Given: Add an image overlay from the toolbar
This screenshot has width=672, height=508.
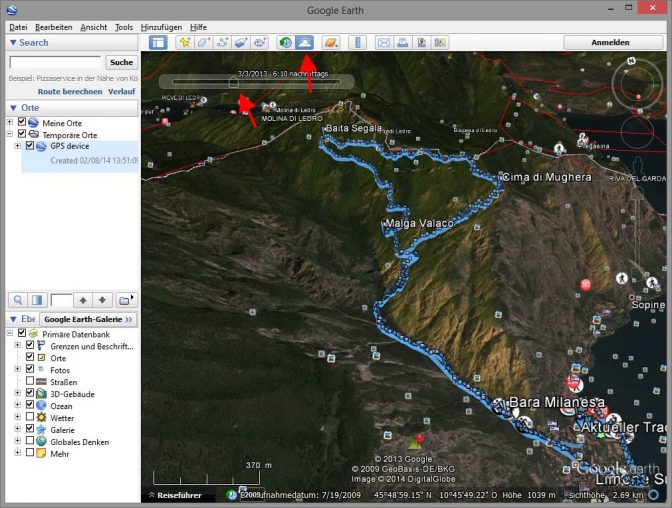Looking at the screenshot, I should click(x=241, y=42).
